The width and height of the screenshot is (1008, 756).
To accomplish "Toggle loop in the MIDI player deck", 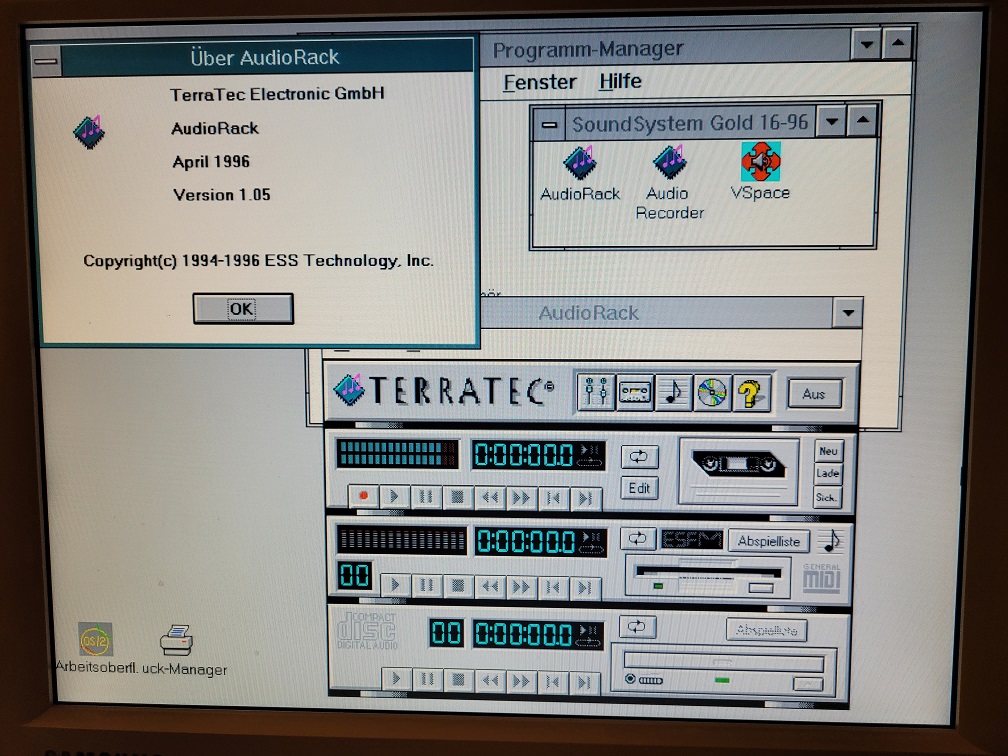I will pos(638,538).
